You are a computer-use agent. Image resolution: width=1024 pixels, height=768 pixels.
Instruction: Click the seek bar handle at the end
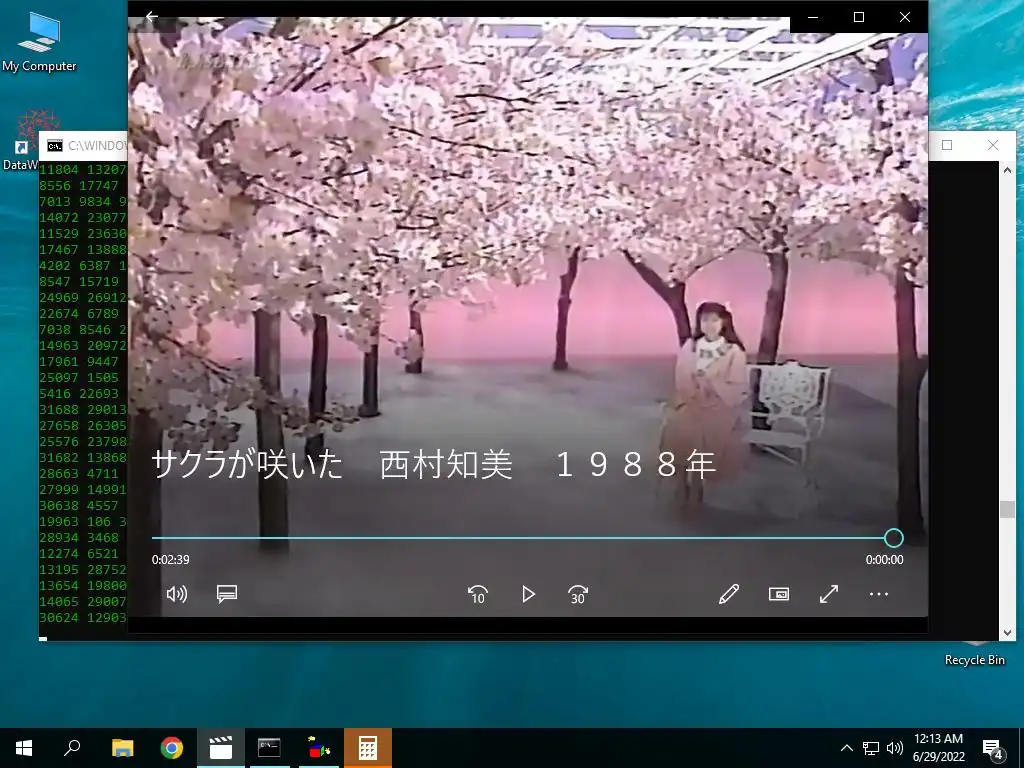pyautogui.click(x=894, y=538)
